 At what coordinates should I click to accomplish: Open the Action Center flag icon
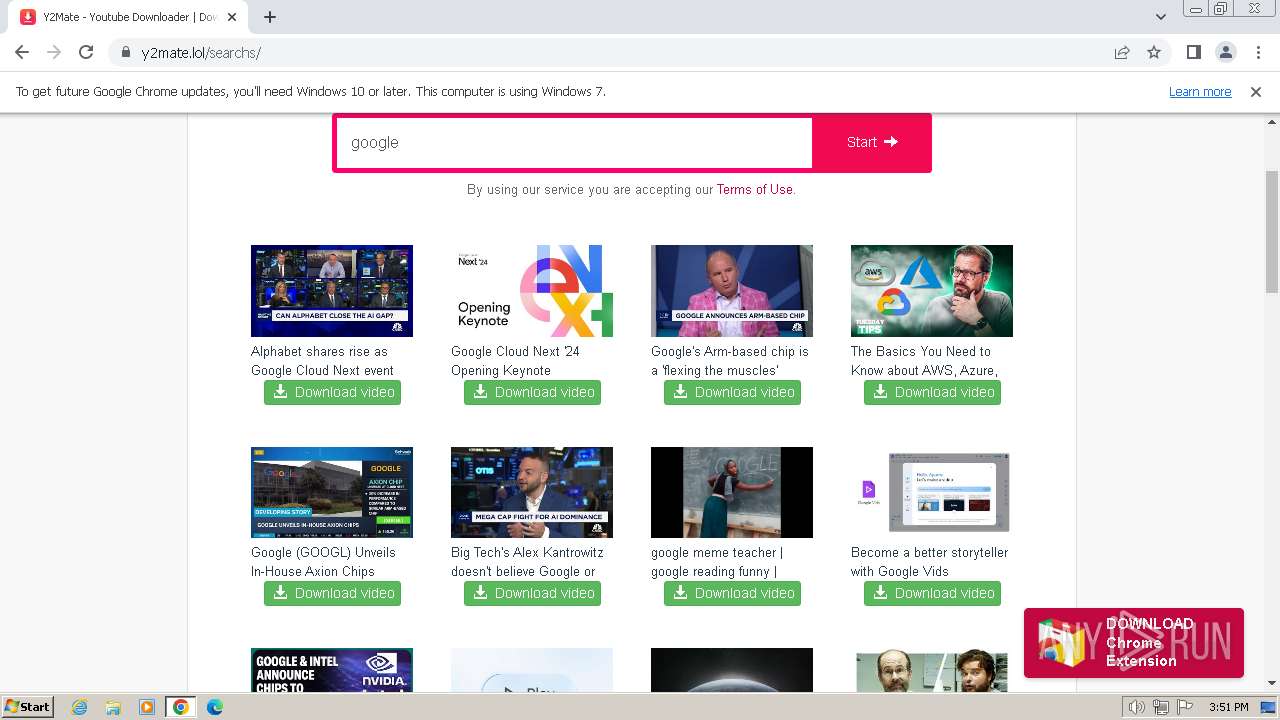click(1184, 707)
